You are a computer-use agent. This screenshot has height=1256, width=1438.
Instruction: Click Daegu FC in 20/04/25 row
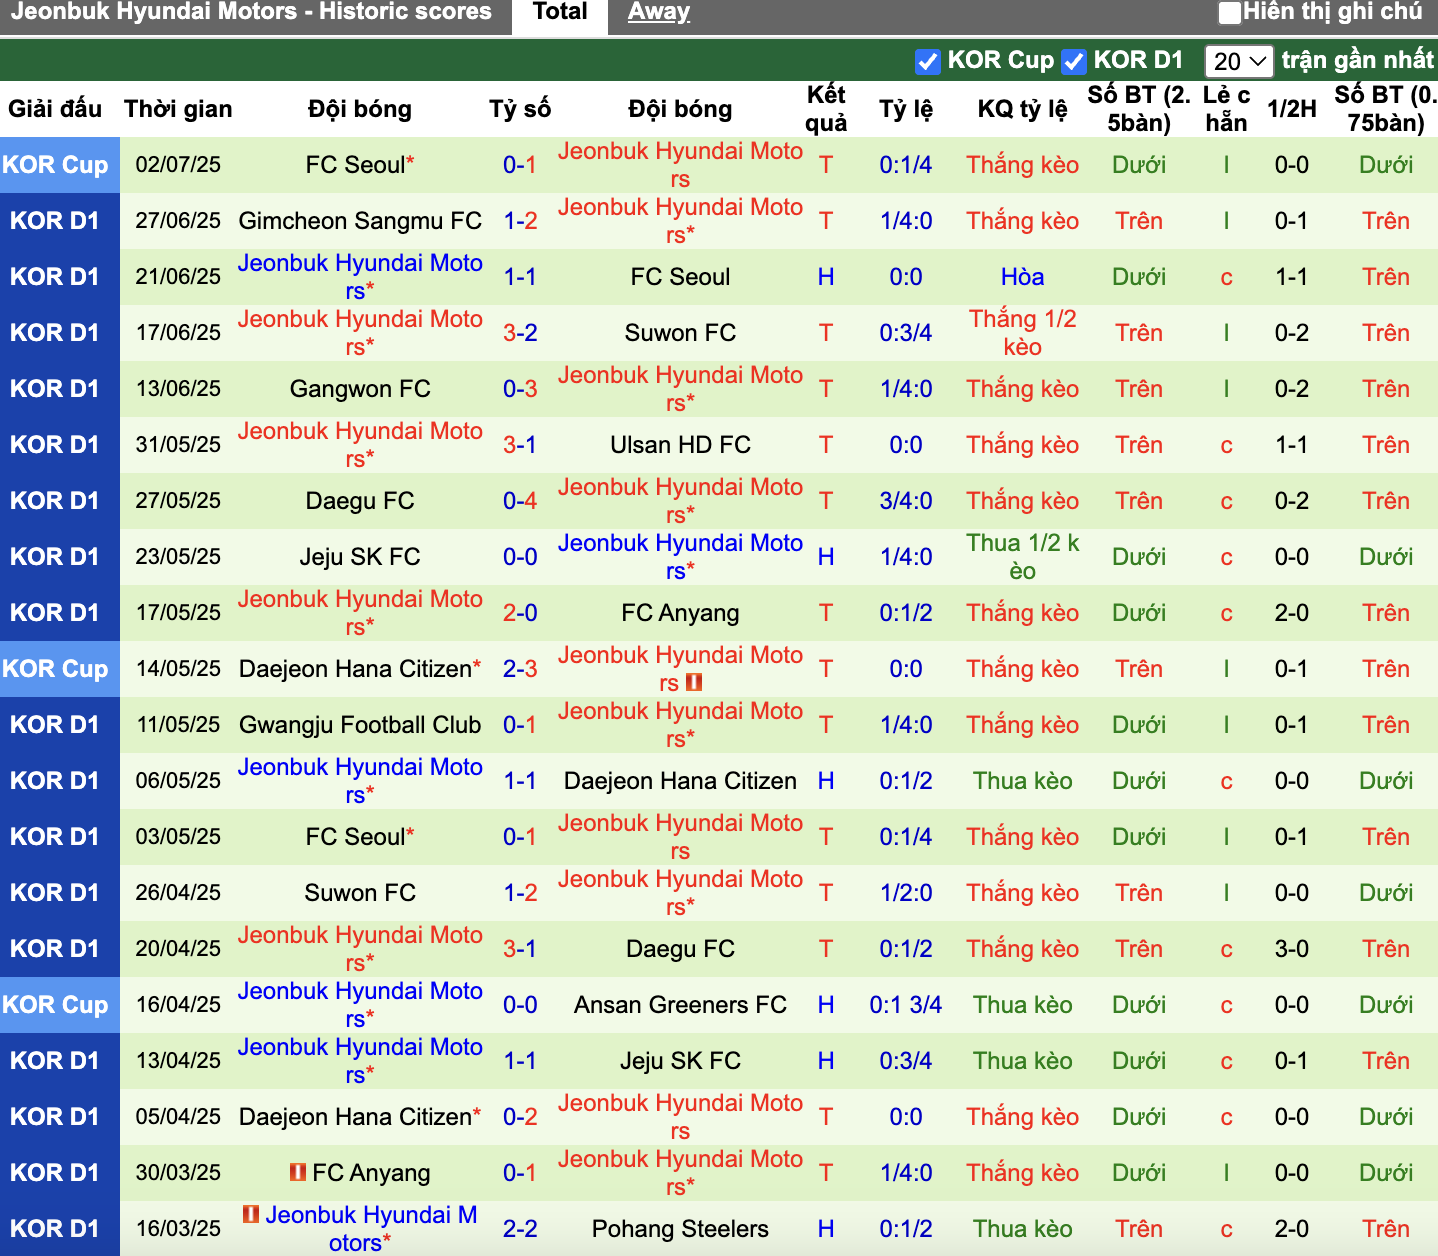pos(680,949)
